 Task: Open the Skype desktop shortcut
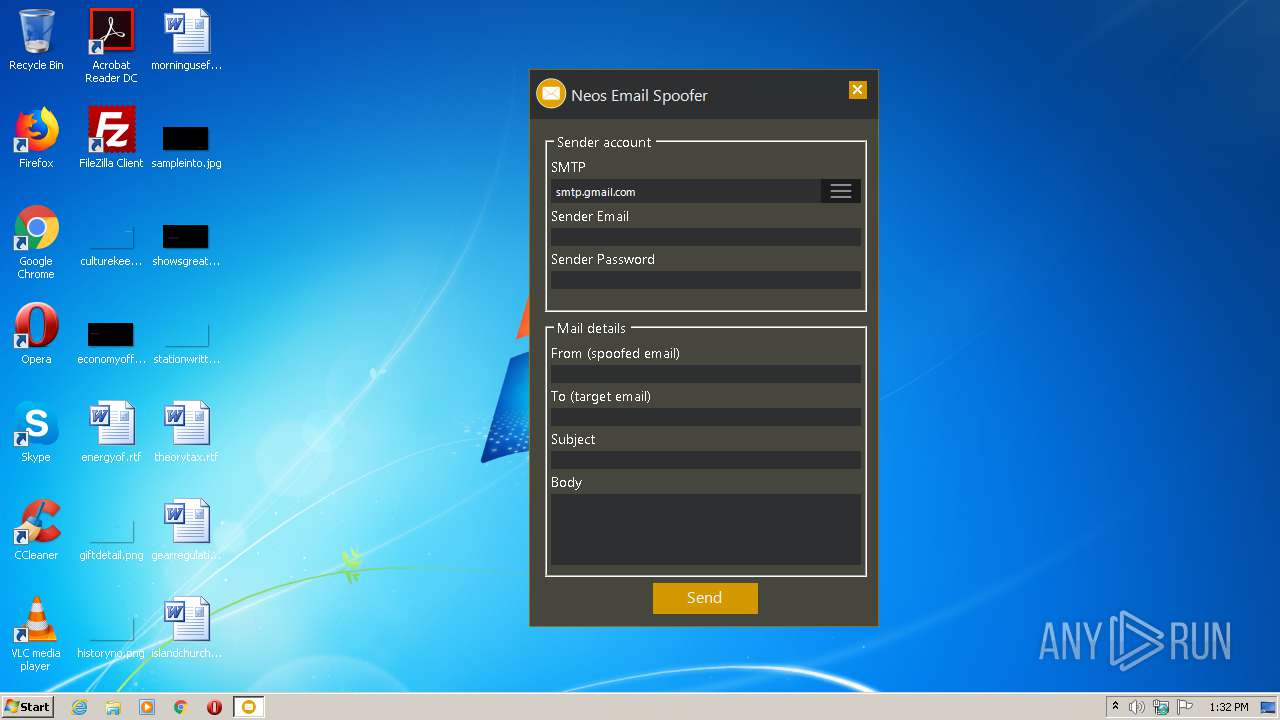(36, 432)
